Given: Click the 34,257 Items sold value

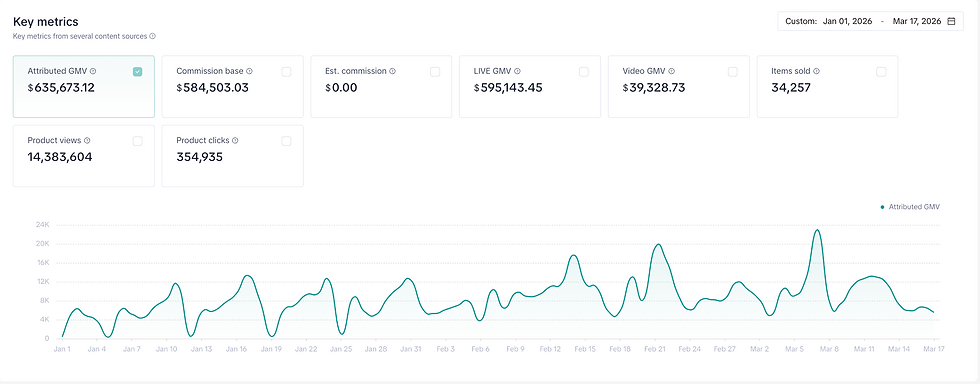Looking at the screenshot, I should (791, 88).
